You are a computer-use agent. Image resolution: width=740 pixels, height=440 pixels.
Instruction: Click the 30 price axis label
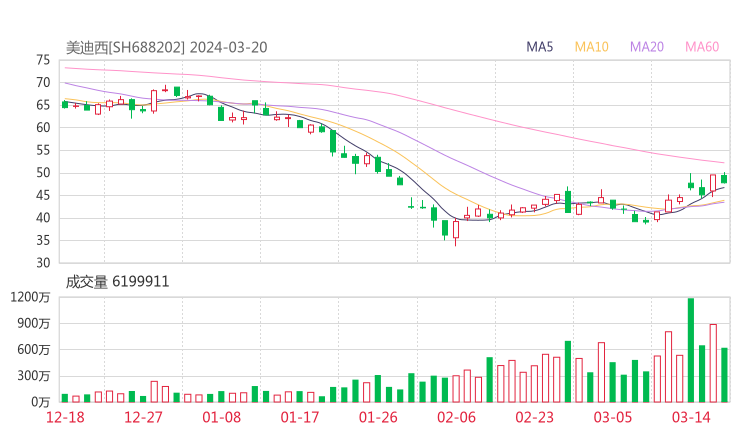click(43, 263)
